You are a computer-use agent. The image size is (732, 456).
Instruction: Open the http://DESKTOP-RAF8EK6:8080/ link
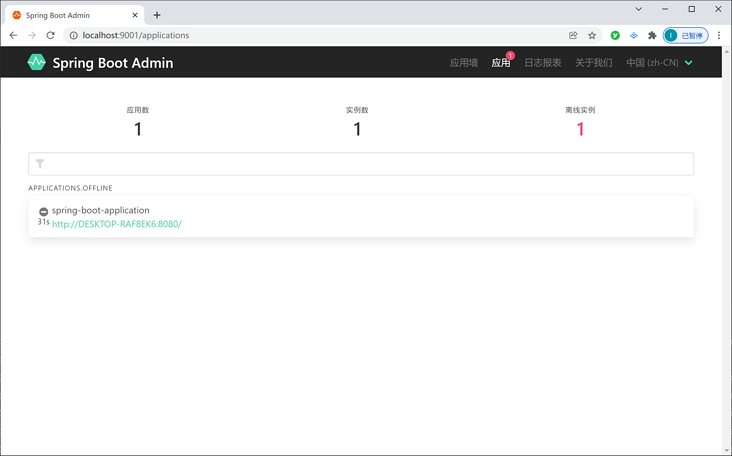point(117,224)
